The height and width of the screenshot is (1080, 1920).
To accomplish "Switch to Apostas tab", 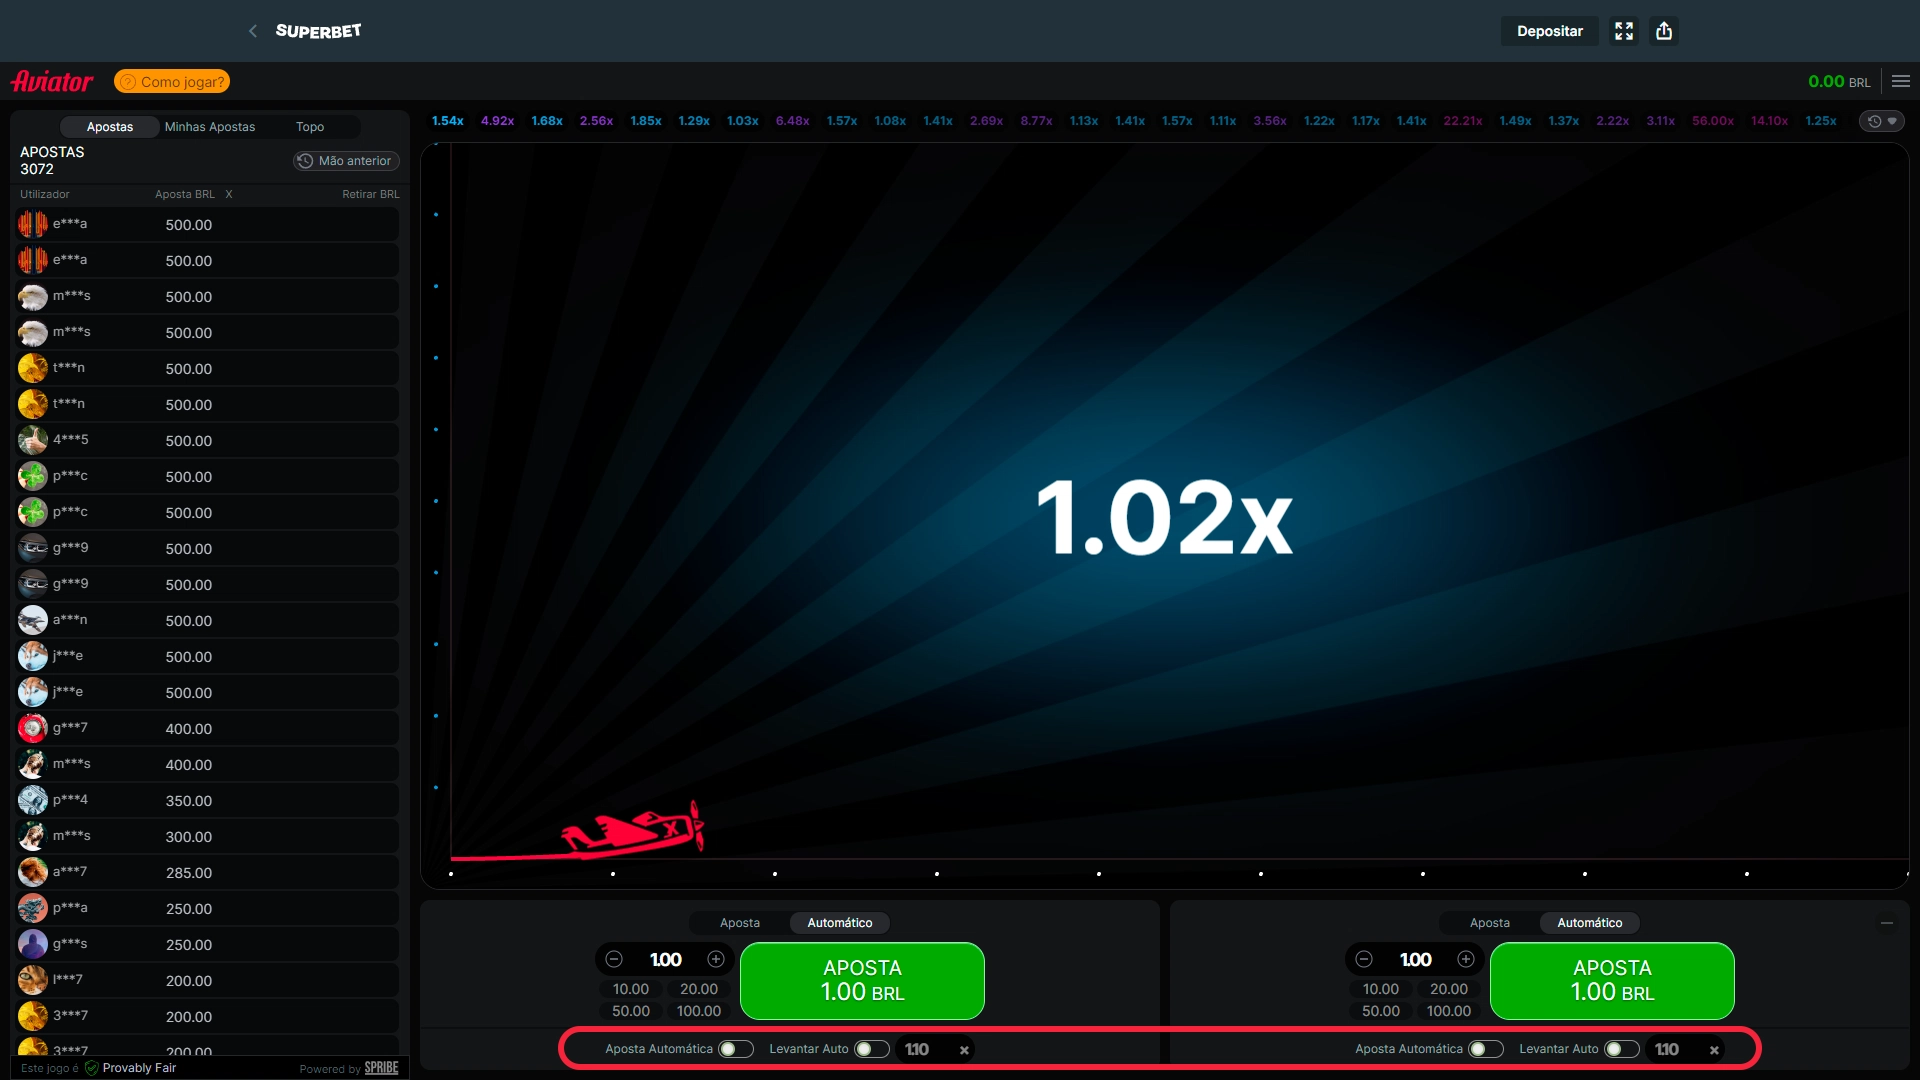I will pyautogui.click(x=110, y=127).
